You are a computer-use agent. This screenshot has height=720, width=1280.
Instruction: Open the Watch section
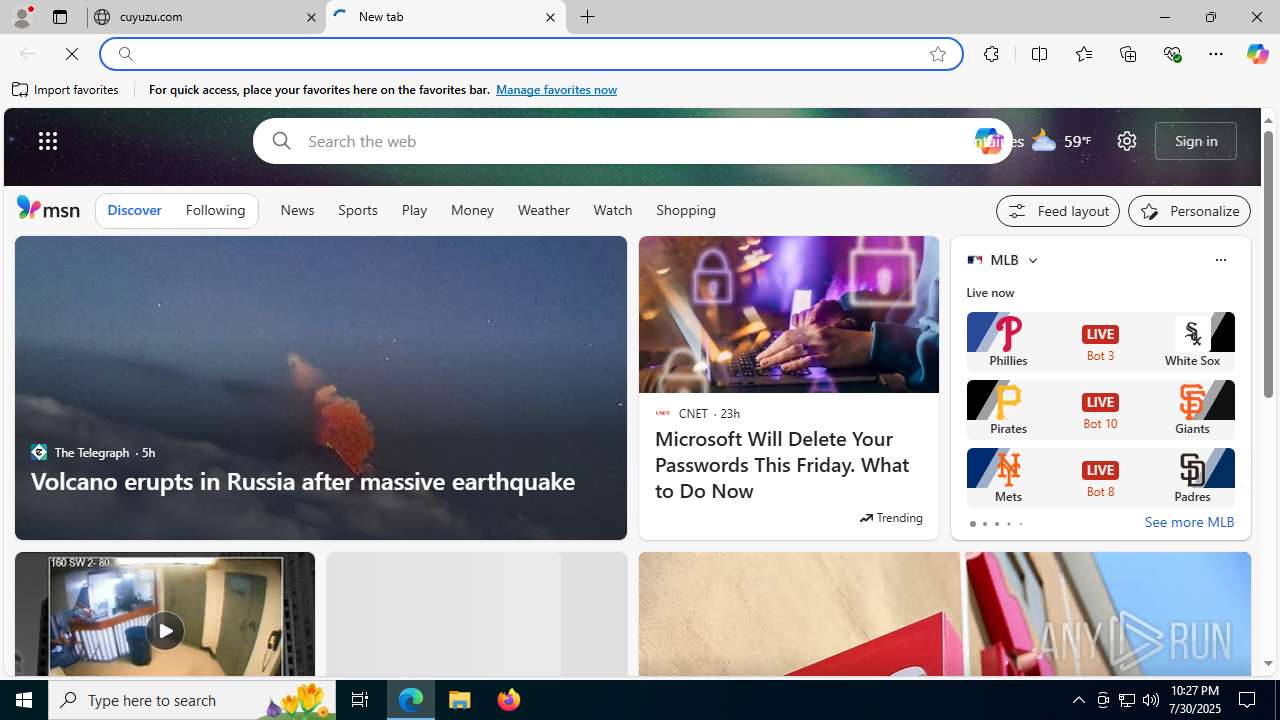[613, 211]
